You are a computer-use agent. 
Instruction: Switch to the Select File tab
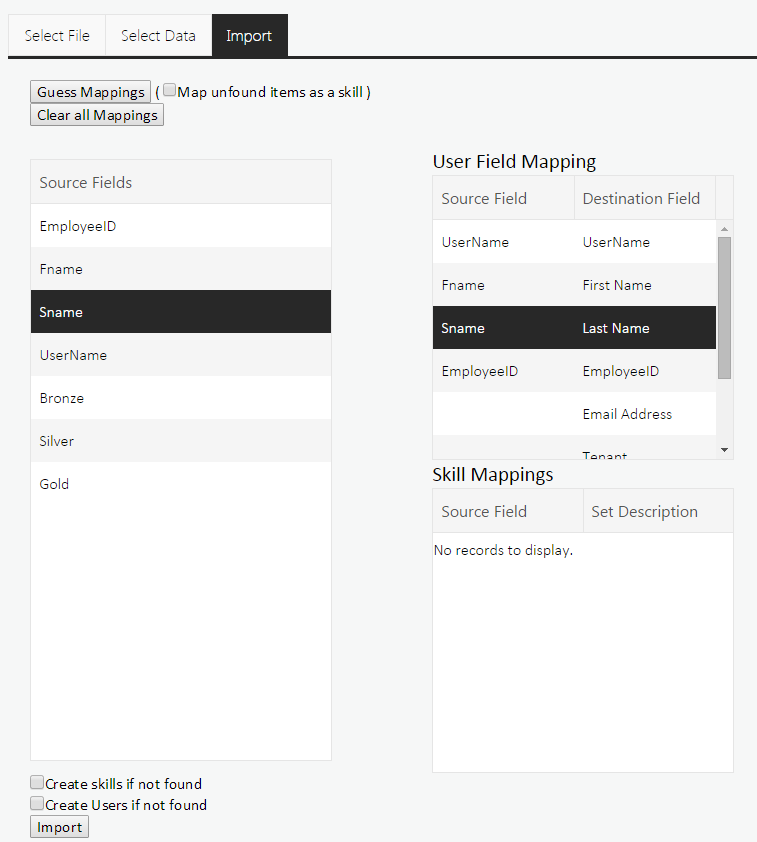(57, 36)
